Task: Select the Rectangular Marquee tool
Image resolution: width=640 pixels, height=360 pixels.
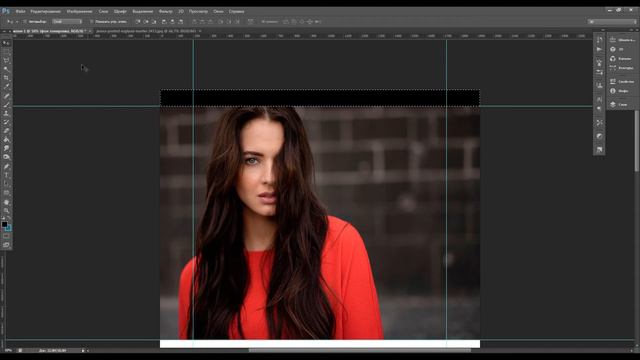Action: point(6,51)
